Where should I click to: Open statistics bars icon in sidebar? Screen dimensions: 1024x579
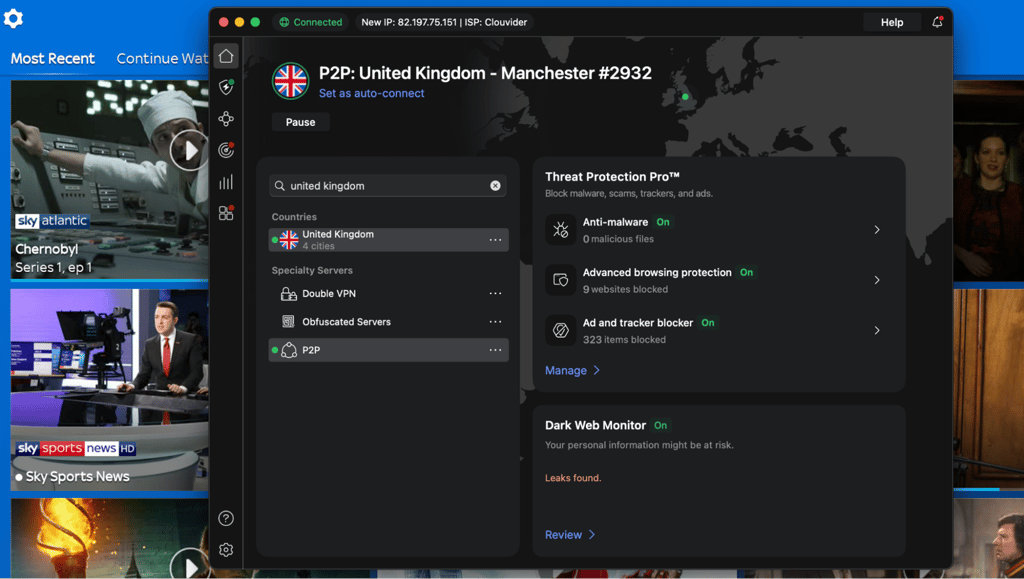[x=226, y=182]
